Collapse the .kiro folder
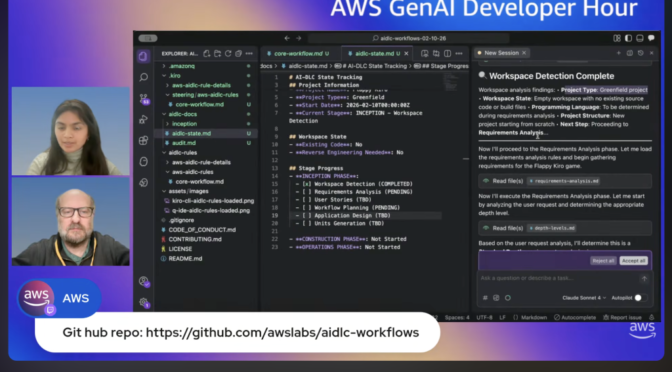 point(174,76)
